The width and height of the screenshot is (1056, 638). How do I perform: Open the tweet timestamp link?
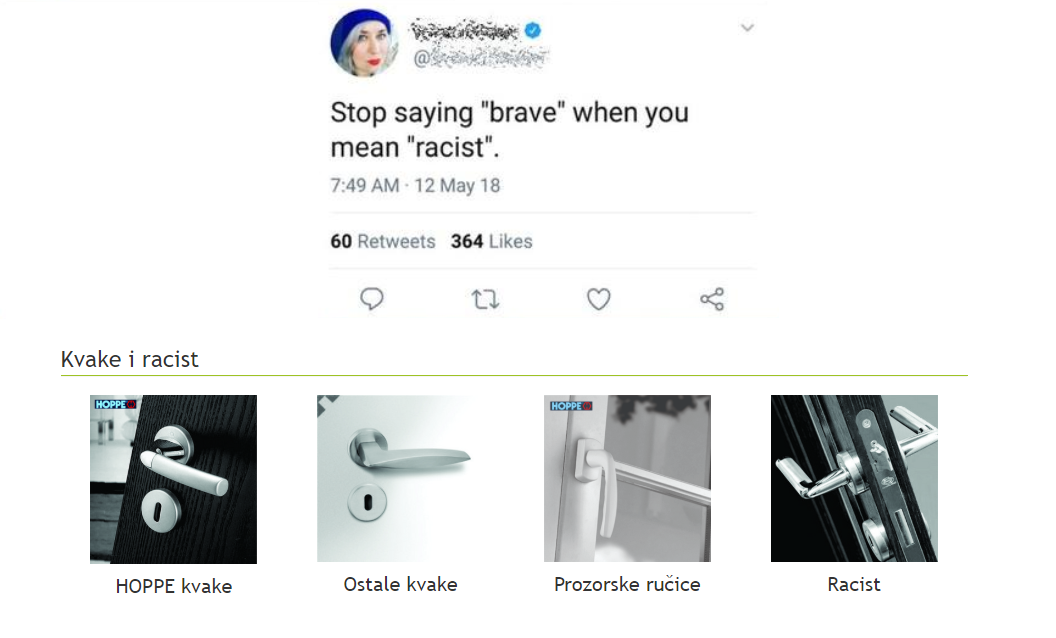(x=415, y=185)
